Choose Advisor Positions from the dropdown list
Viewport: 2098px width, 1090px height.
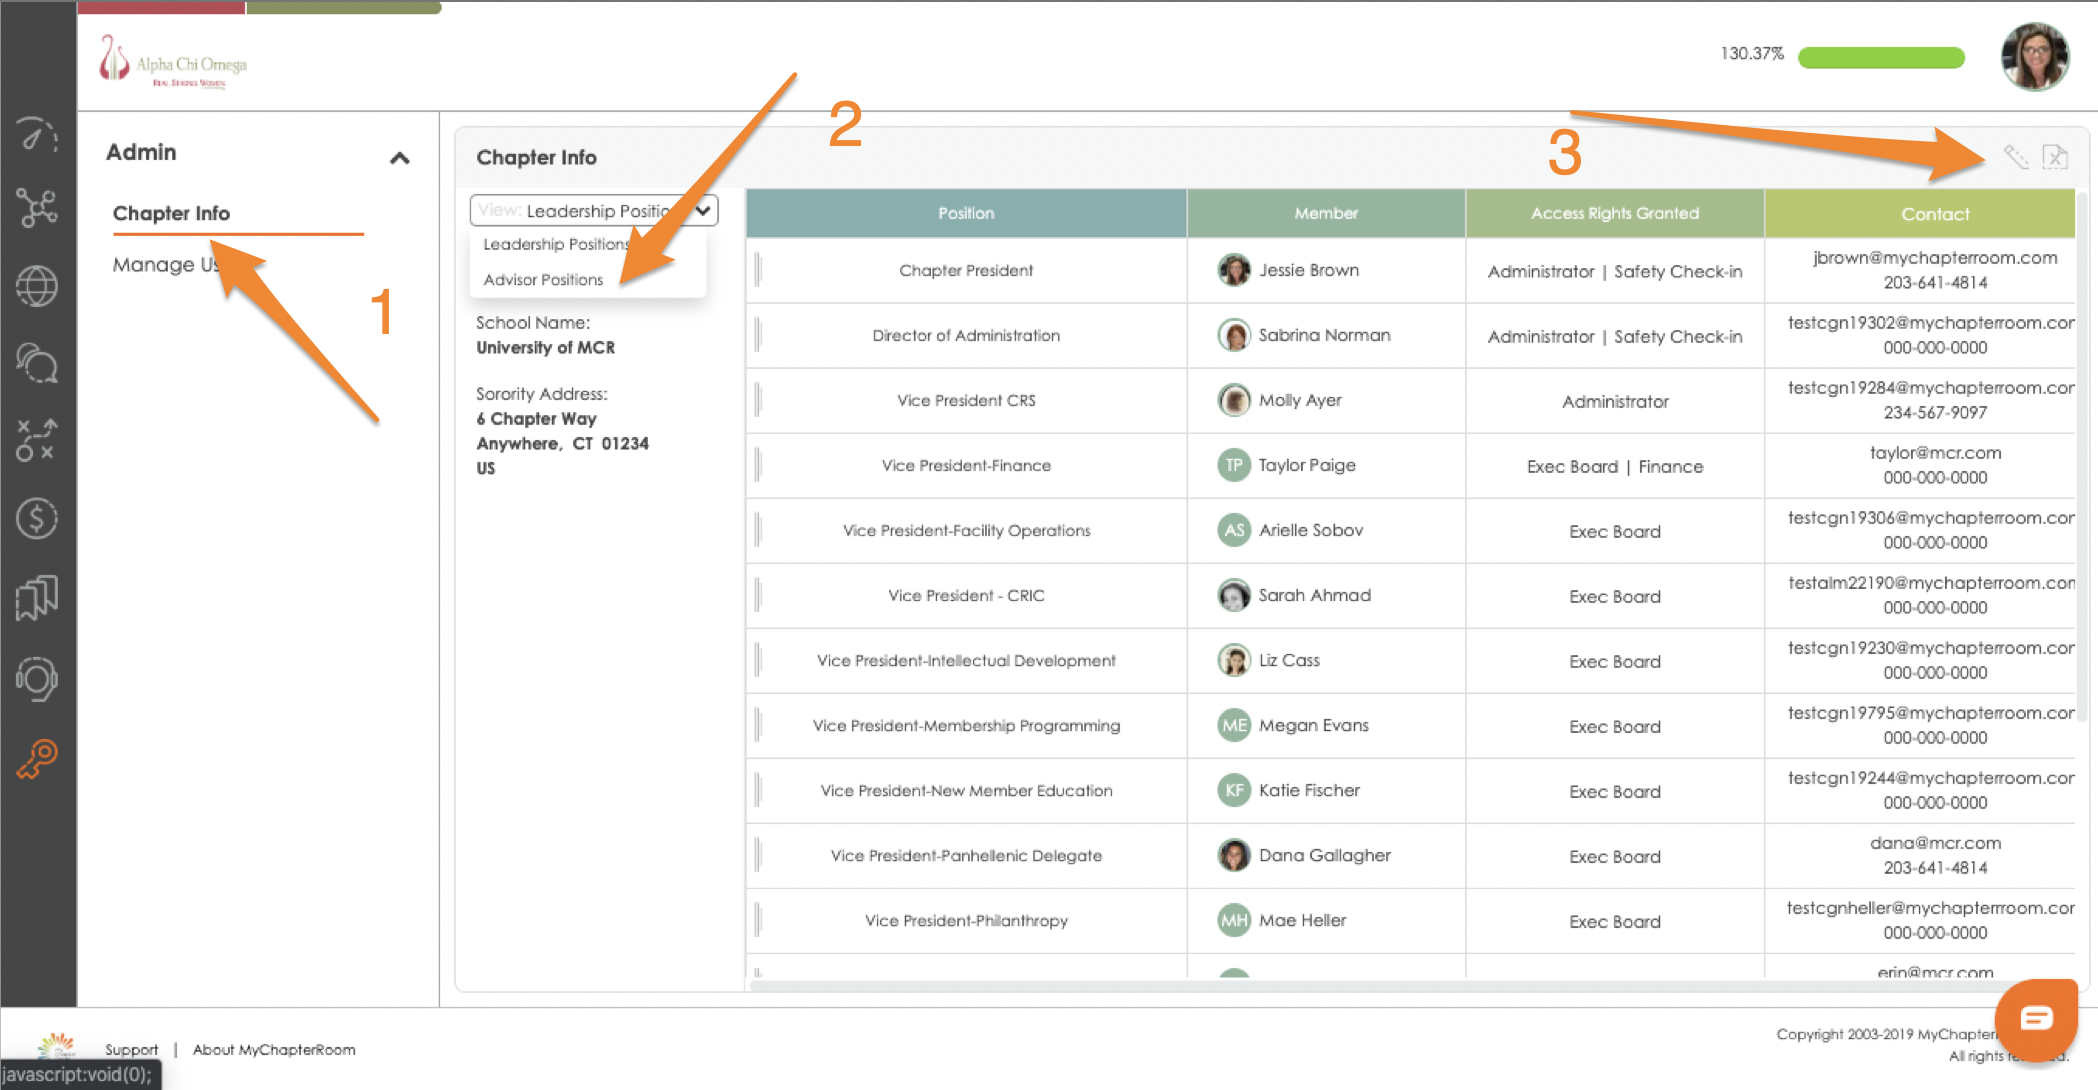(543, 280)
